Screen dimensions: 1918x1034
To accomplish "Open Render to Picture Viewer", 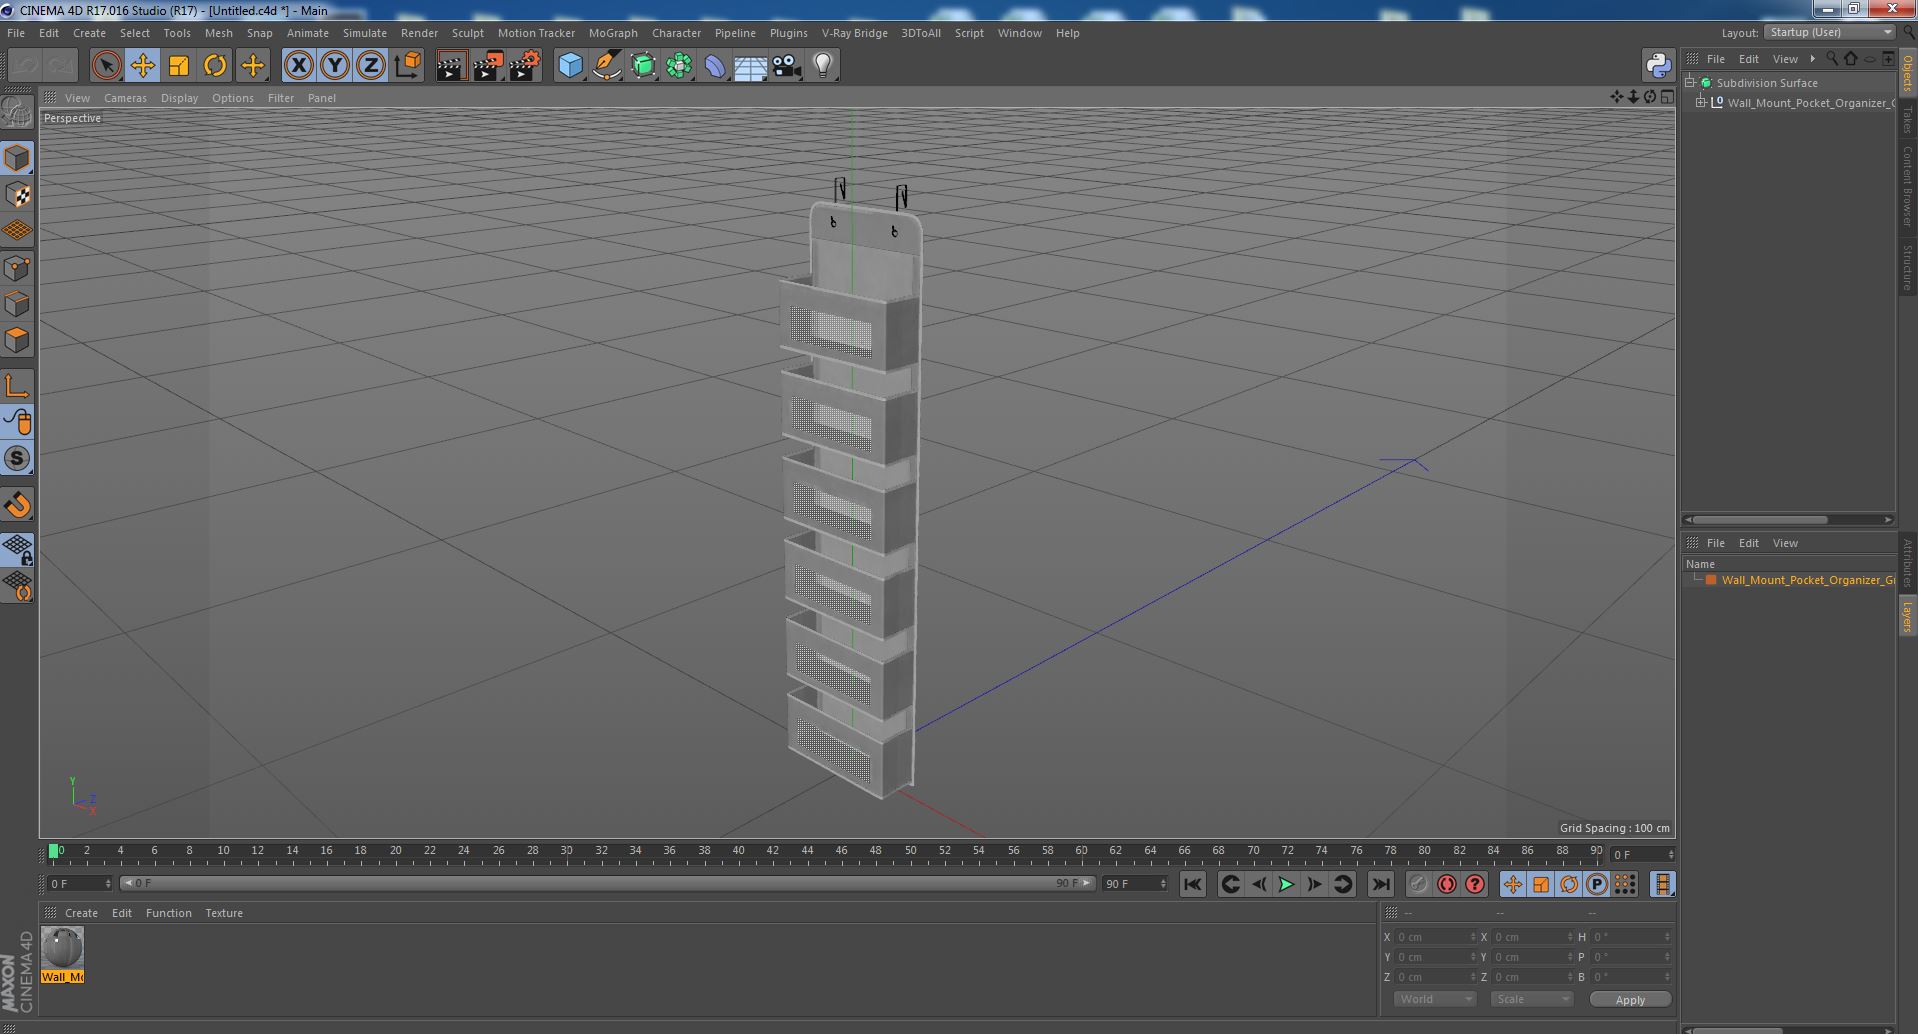I will 488,66.
